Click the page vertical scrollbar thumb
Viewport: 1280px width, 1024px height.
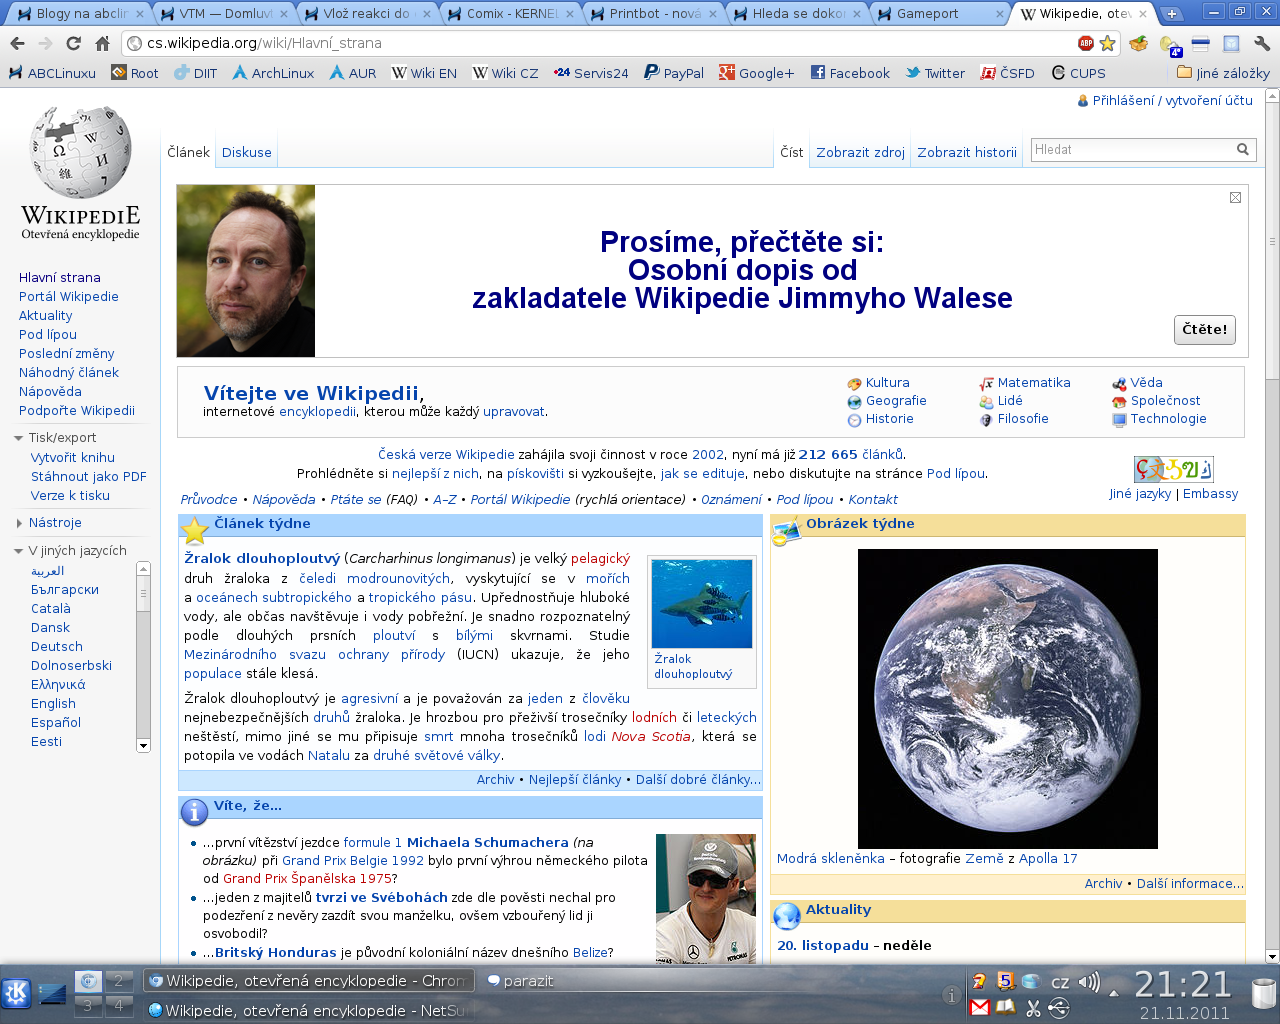pyautogui.click(x=1272, y=240)
